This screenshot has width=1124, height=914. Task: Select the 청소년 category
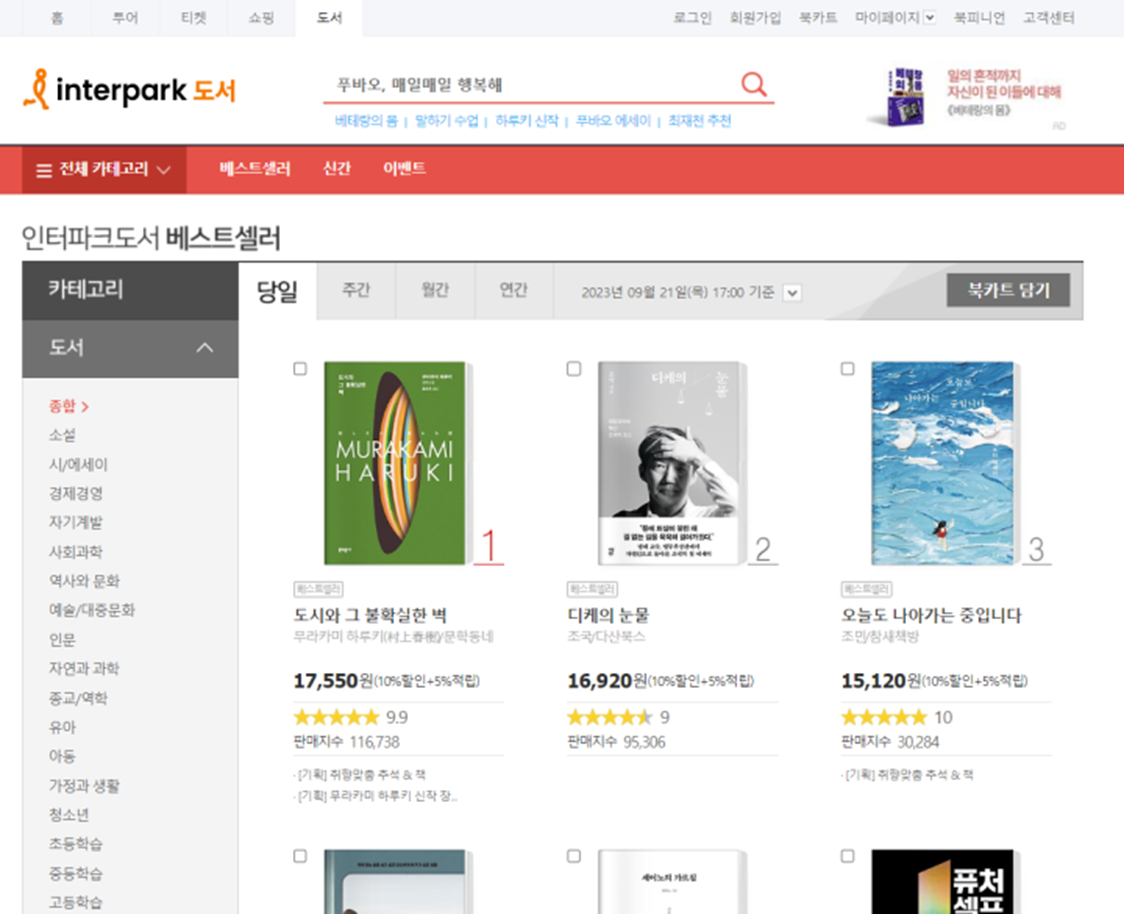coord(69,815)
